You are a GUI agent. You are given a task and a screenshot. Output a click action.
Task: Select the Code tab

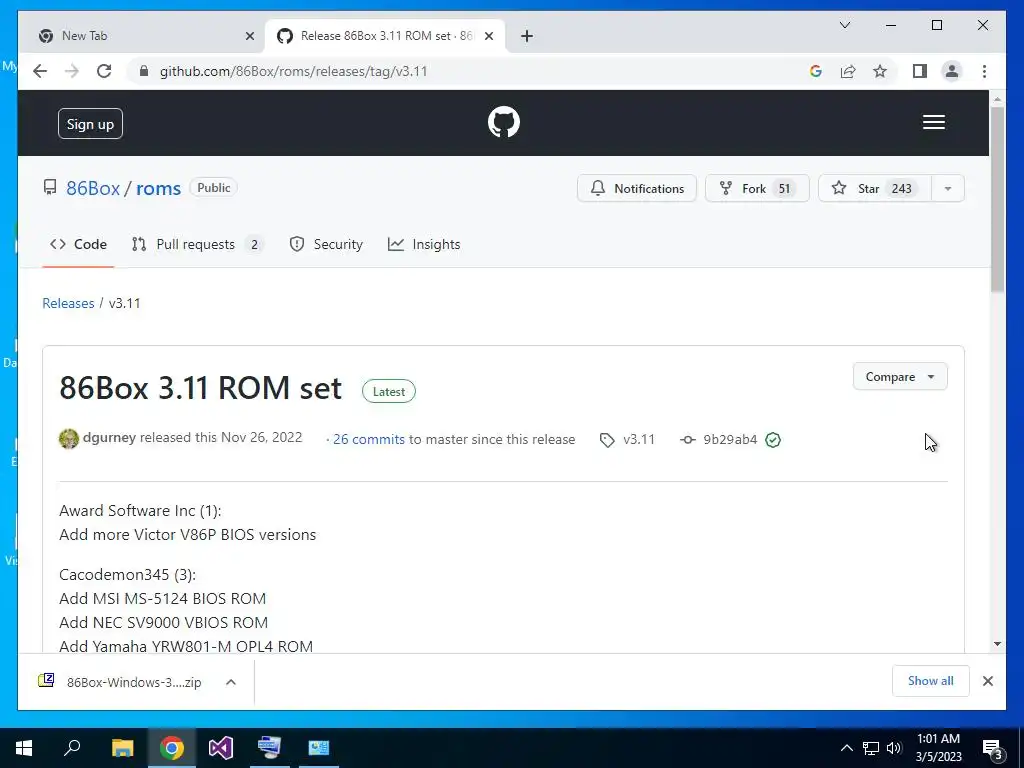pos(78,244)
